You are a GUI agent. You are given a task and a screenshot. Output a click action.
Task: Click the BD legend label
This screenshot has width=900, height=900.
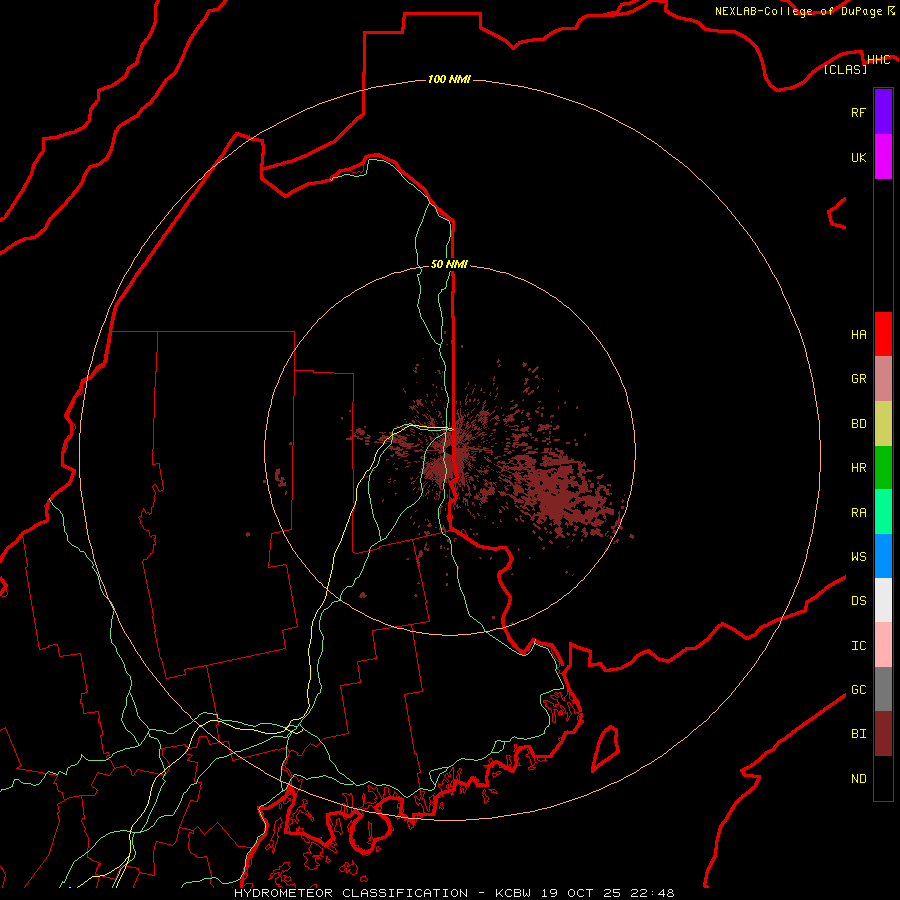[x=858, y=424]
